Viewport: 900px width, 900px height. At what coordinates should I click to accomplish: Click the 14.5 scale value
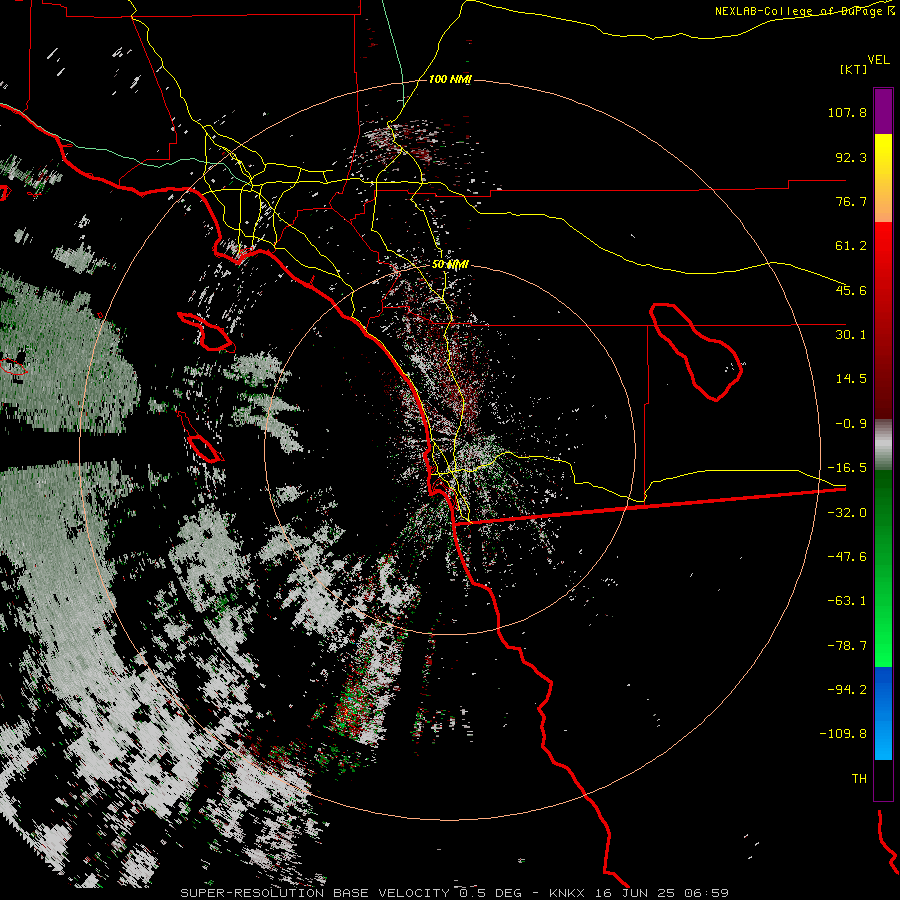click(851, 379)
